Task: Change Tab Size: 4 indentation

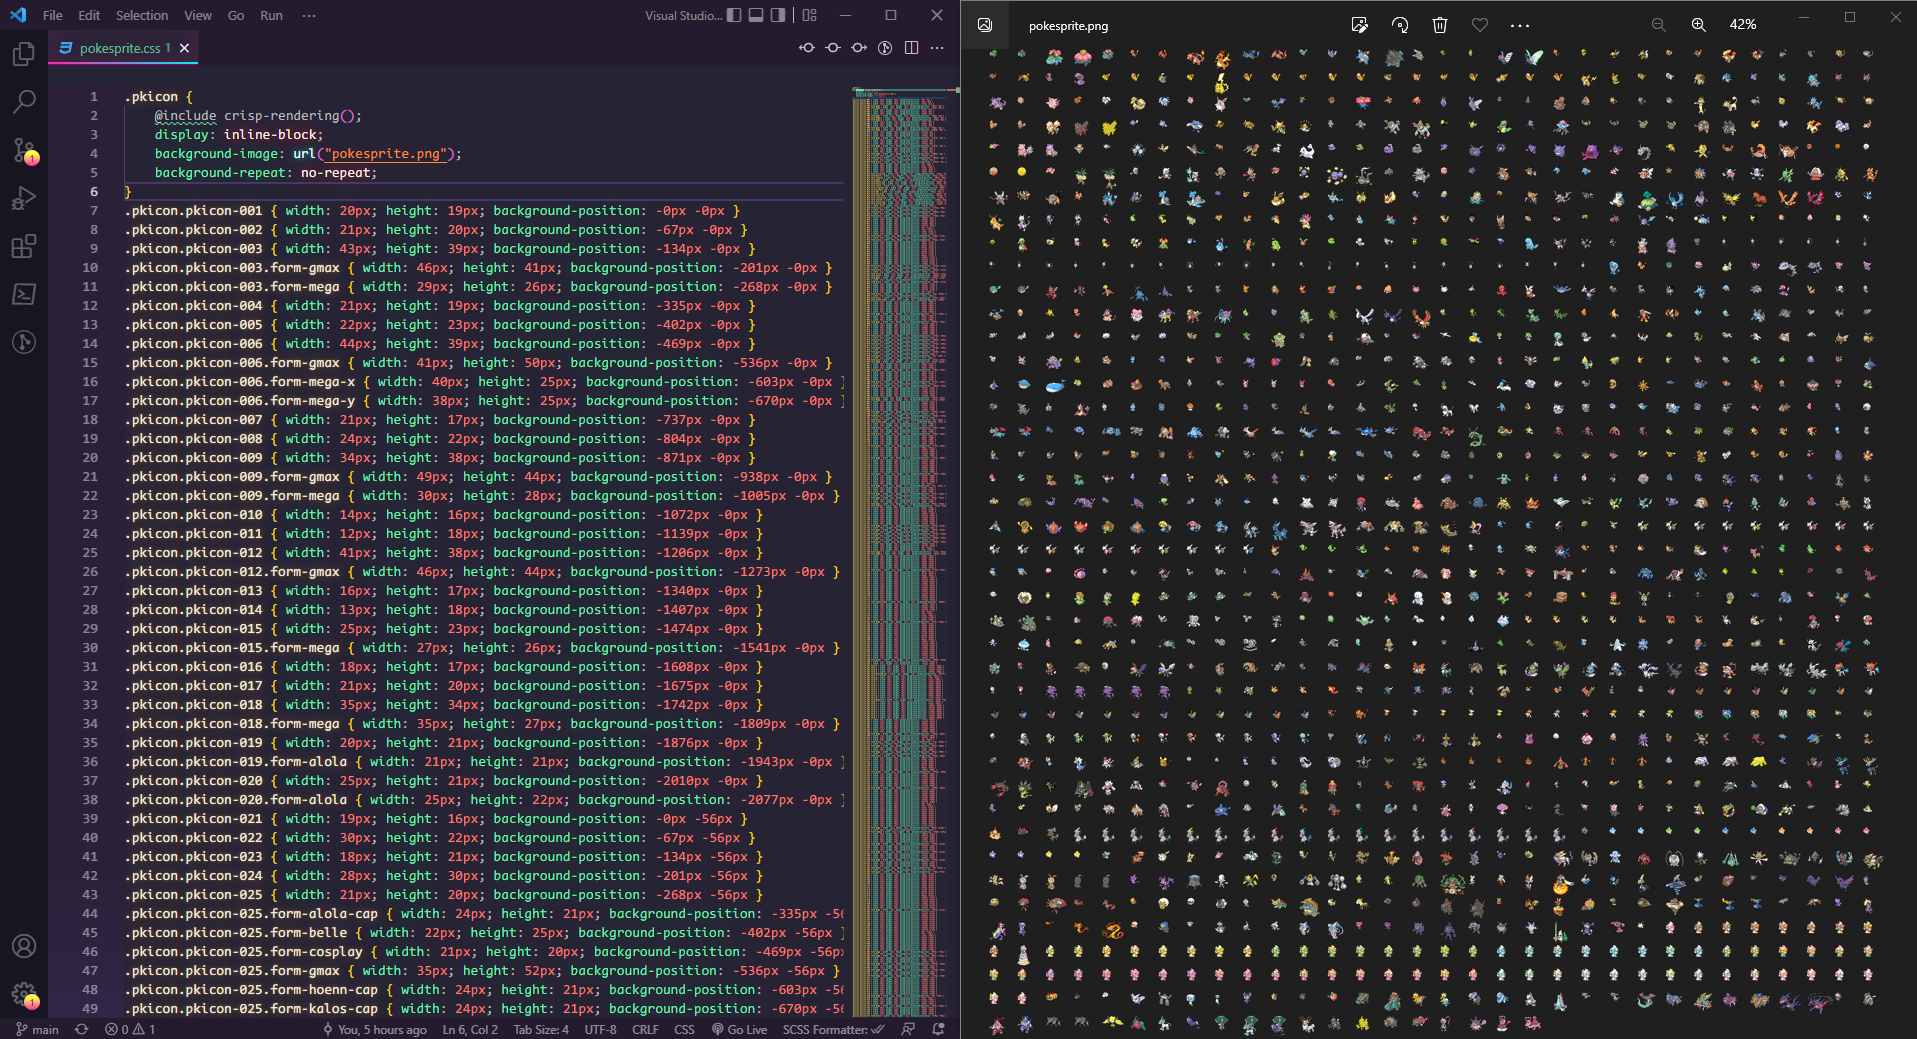Action: (541, 1029)
